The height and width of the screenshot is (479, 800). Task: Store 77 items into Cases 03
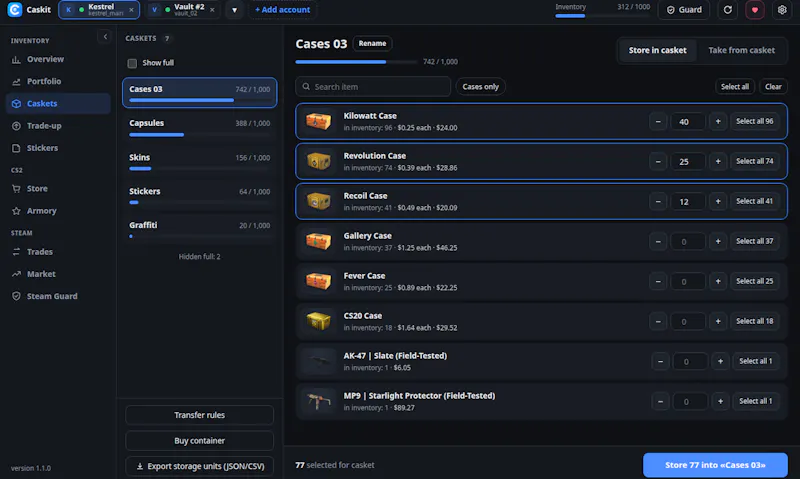tap(715, 465)
